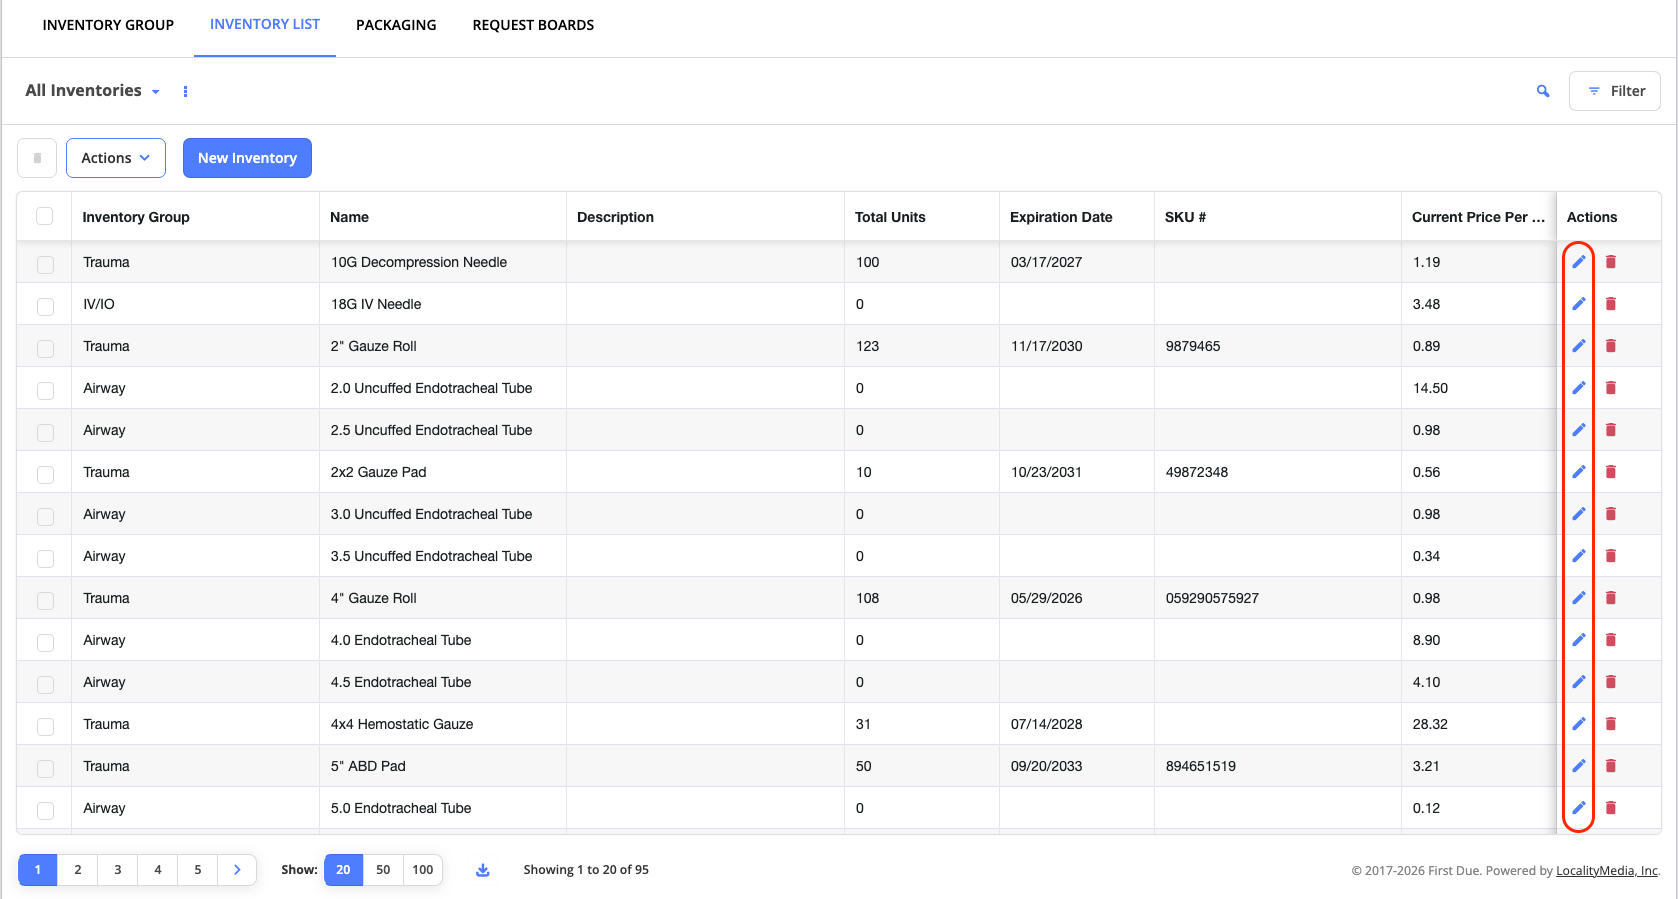Screen dimensions: 1678x899
Task: Edit the 5" ABD Pad entry
Action: coord(1579,766)
